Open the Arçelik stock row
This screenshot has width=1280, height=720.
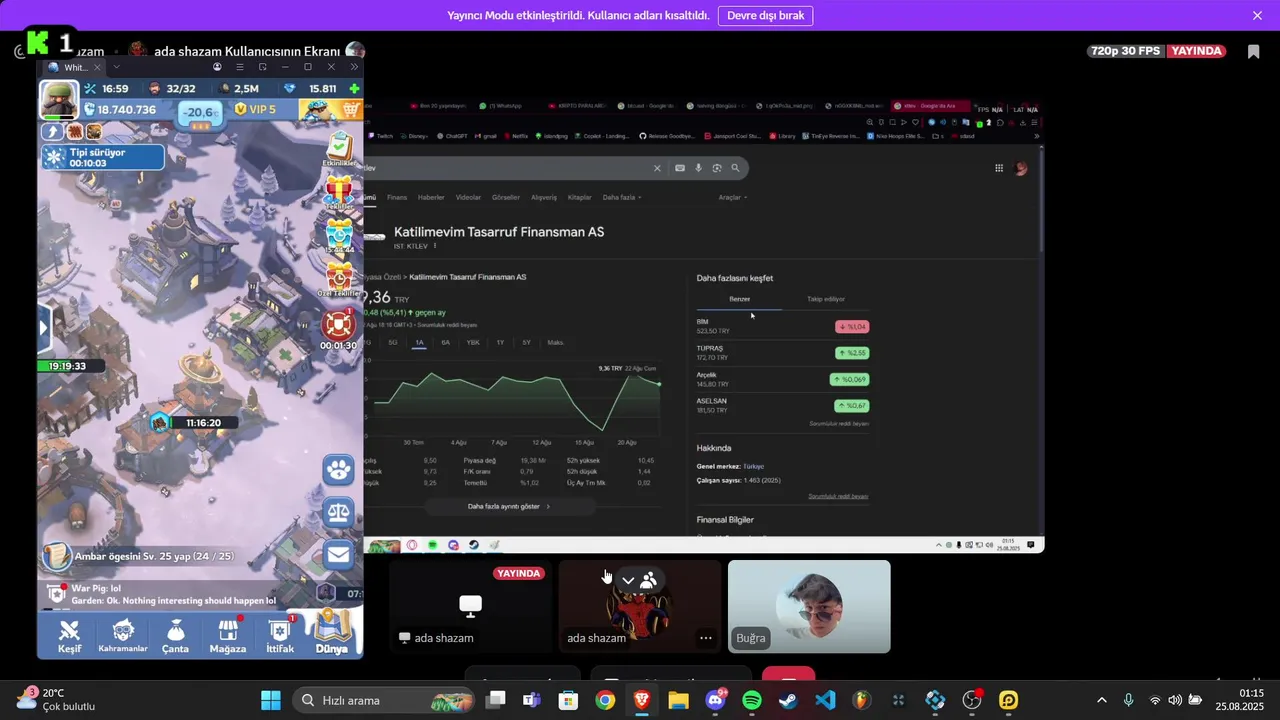782,379
